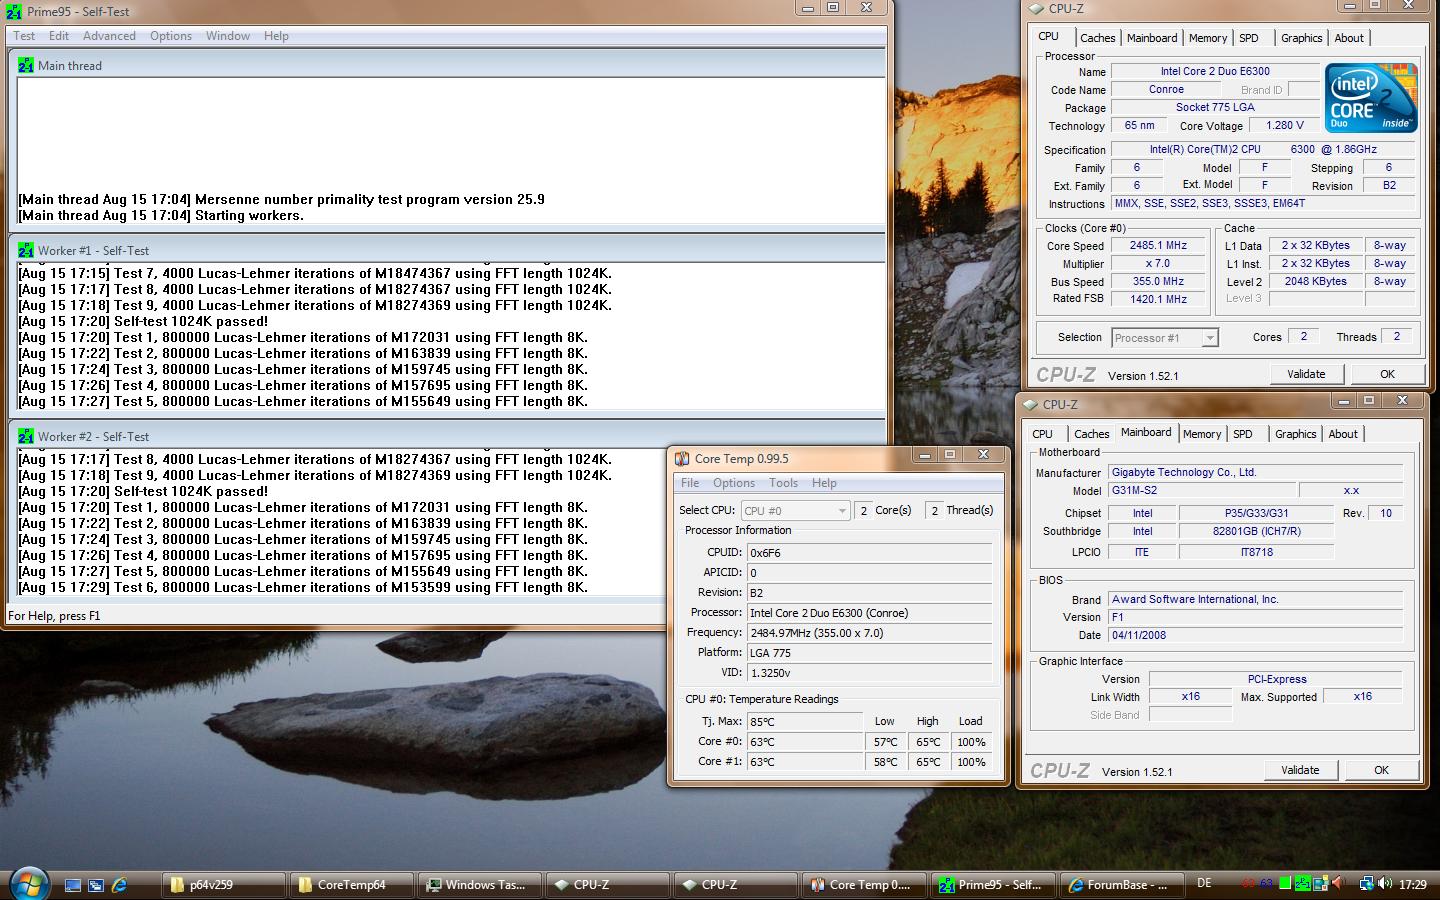Switch to Prime95 Self-Test taskbar button
This screenshot has width=1440, height=900.
[x=992, y=885]
